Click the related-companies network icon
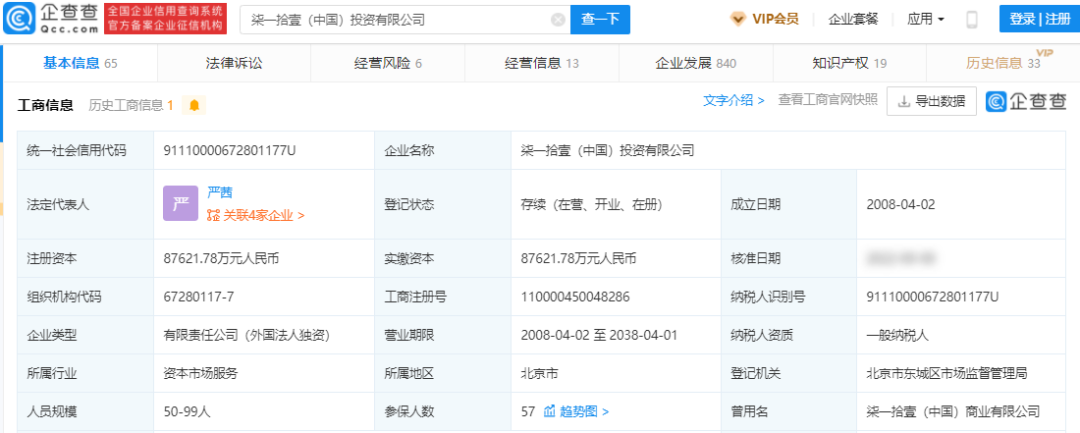The height and width of the screenshot is (433, 1080). coord(214,215)
